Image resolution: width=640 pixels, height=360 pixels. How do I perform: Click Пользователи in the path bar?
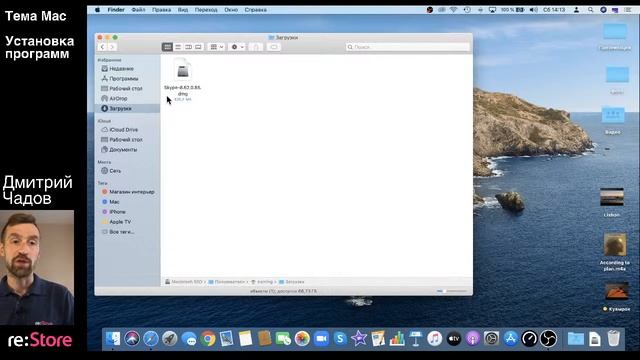point(229,282)
